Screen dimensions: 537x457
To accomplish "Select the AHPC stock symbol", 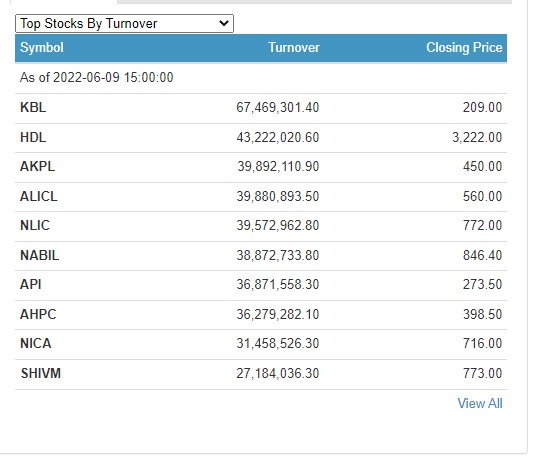I will pos(38,314).
